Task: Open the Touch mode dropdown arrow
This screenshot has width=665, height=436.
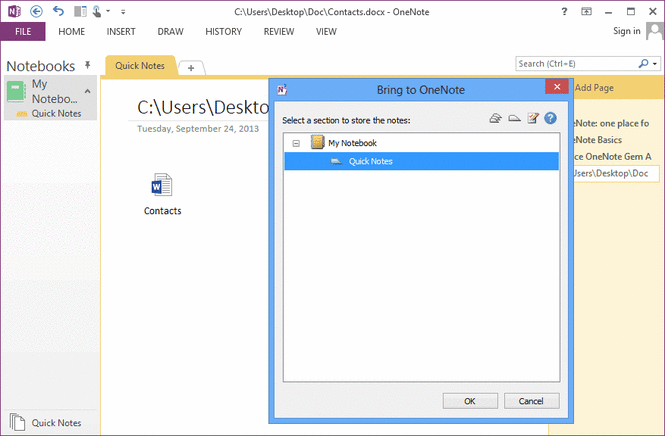Action: pos(108,11)
